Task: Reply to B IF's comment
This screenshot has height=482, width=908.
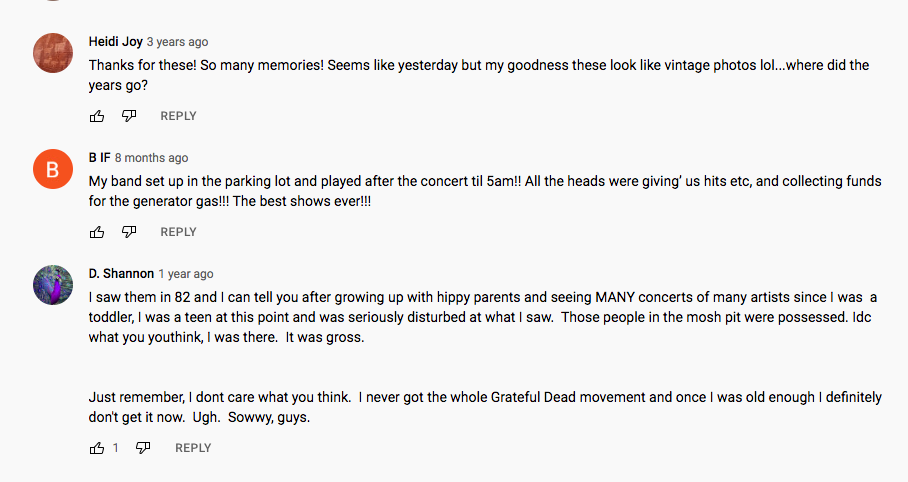Action: pyautogui.click(x=178, y=232)
